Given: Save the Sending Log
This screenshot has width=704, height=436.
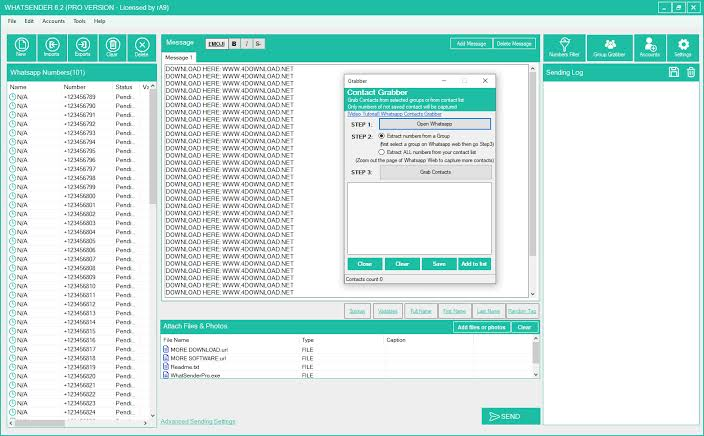Looking at the screenshot, I should (673, 72).
